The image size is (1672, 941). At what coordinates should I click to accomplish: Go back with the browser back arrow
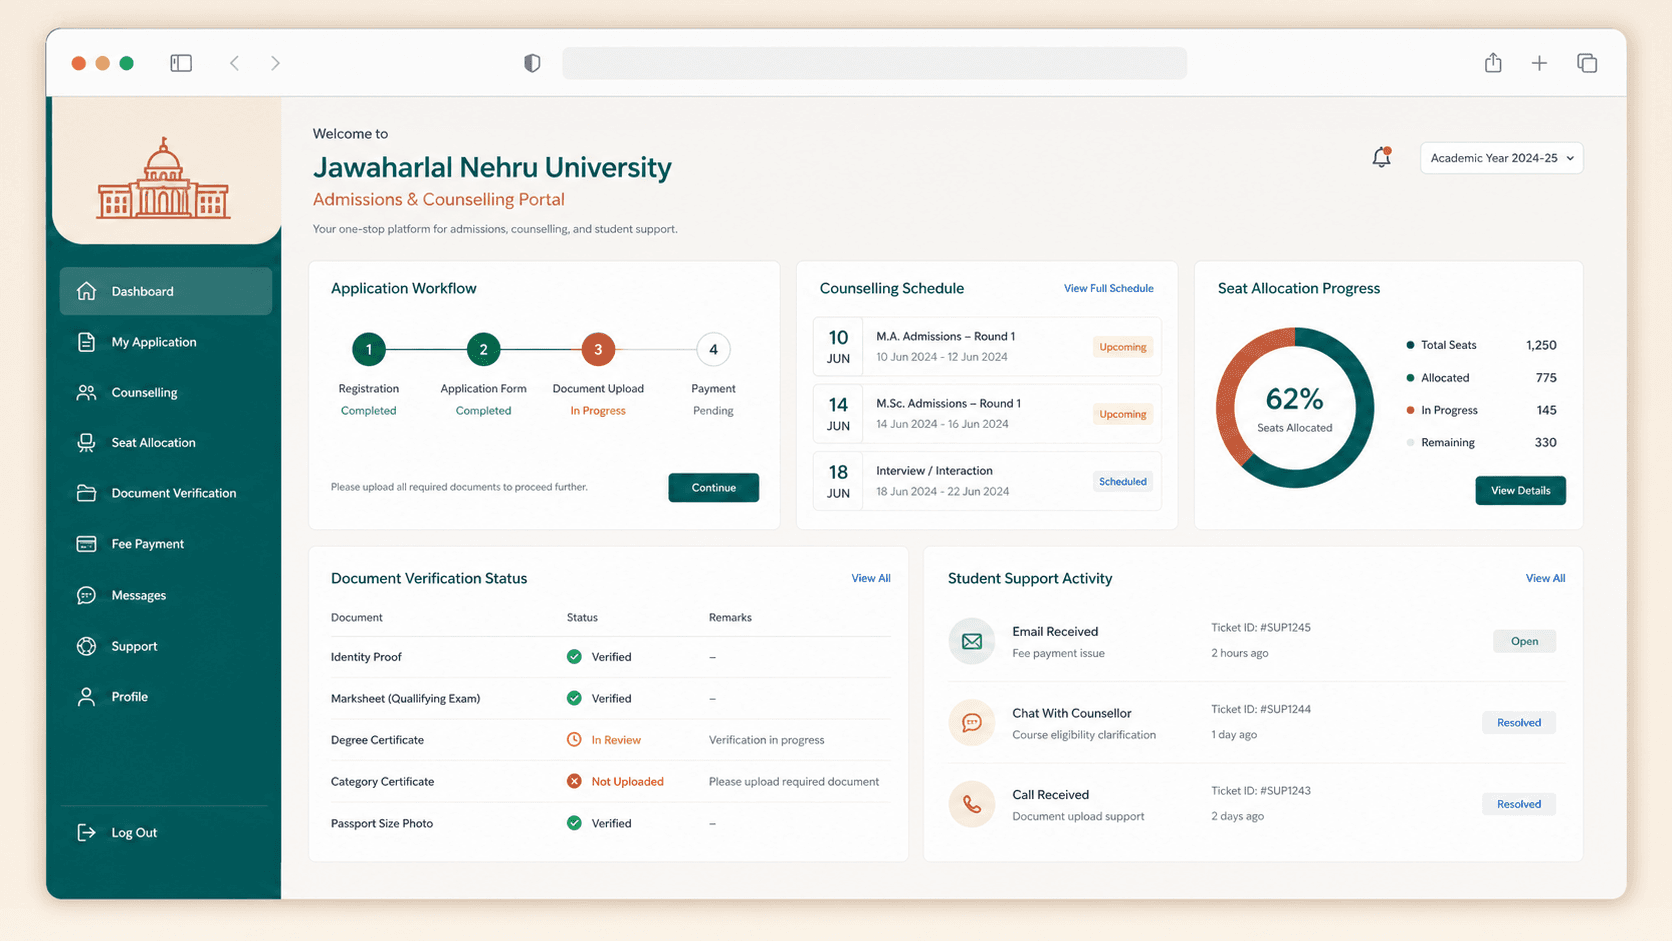pyautogui.click(x=234, y=63)
